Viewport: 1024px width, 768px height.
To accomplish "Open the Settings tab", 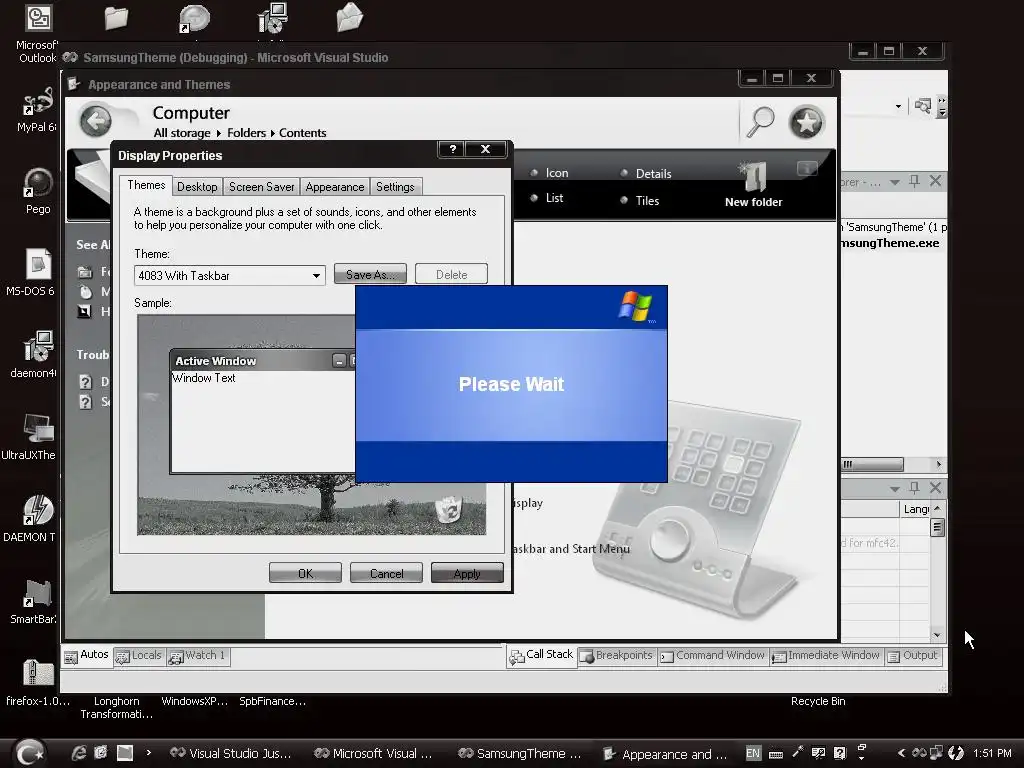I will (x=395, y=187).
